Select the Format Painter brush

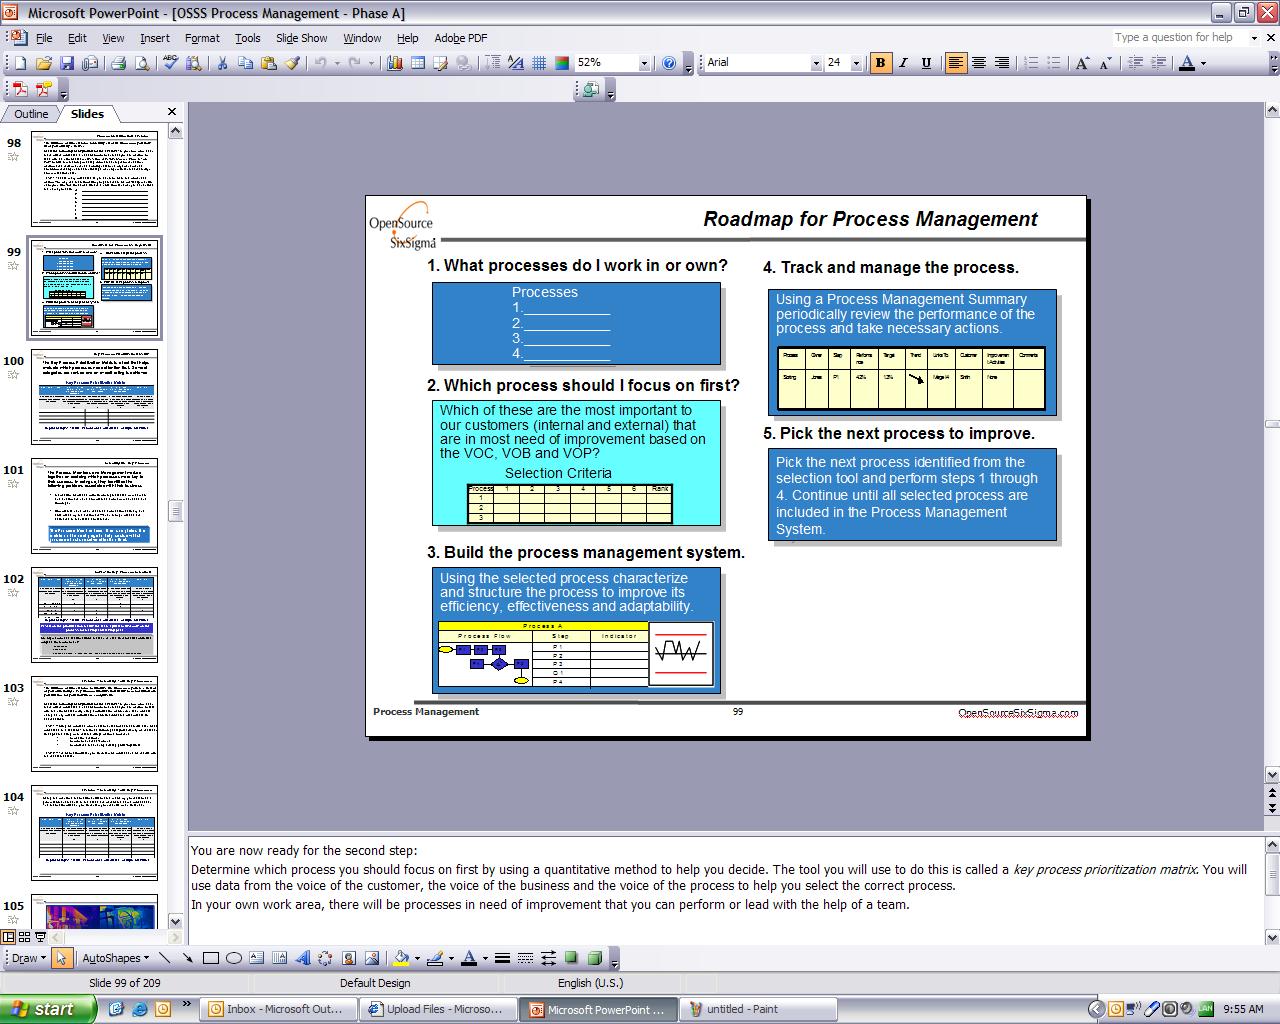(292, 63)
